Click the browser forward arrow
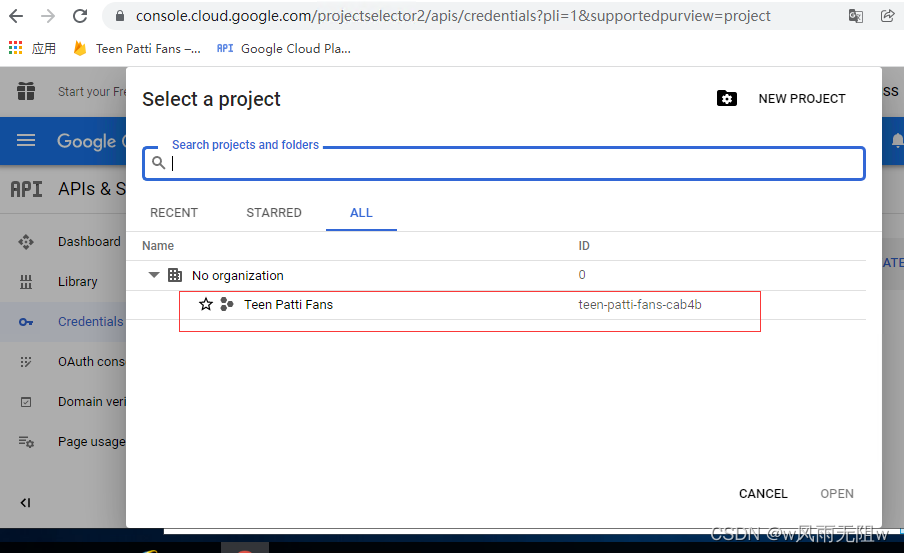 [48, 16]
